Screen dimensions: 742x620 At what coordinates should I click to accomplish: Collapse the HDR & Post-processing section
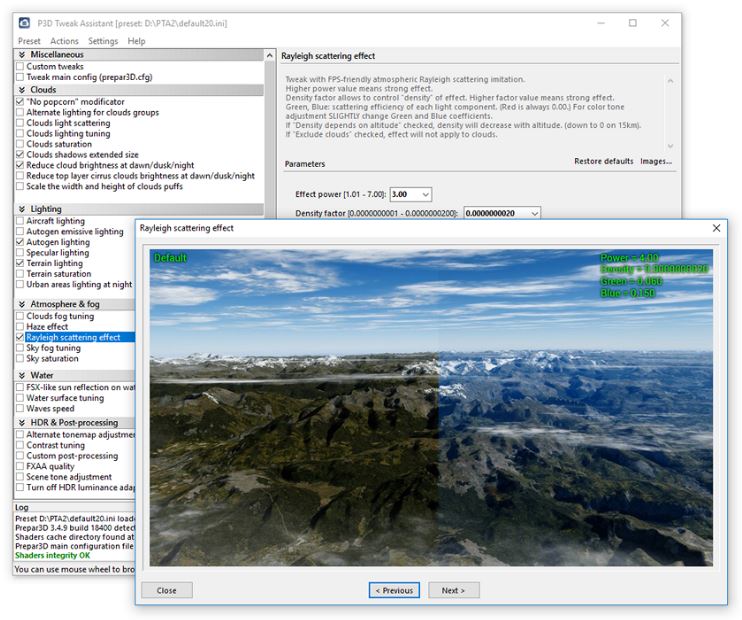(22, 423)
